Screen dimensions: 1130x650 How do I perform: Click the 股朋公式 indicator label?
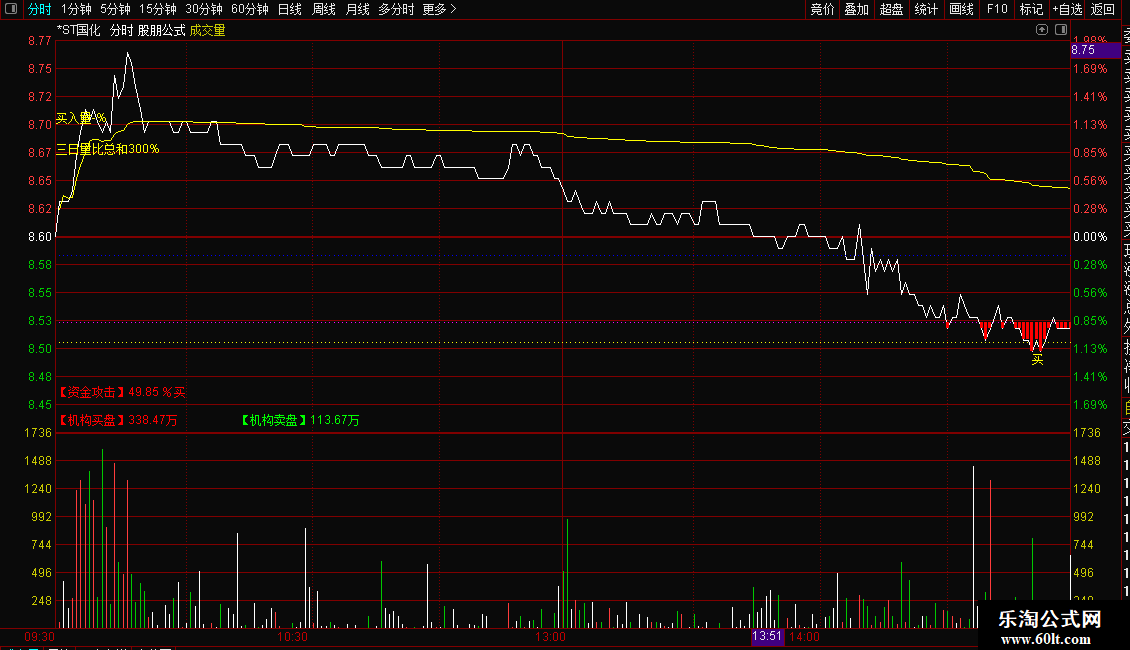click(161, 30)
